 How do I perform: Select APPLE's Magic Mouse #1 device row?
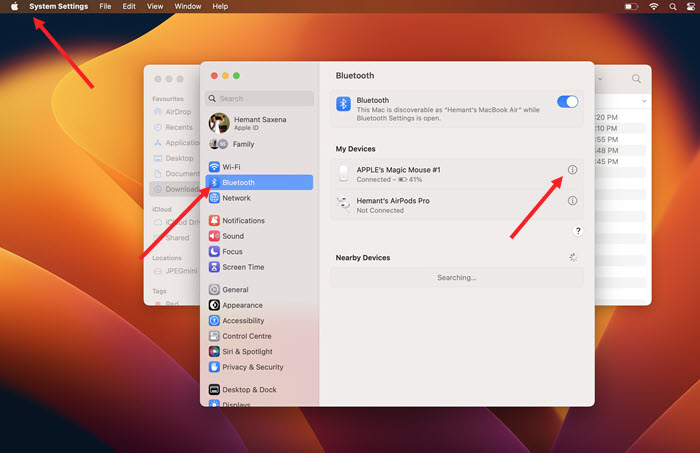pos(457,174)
